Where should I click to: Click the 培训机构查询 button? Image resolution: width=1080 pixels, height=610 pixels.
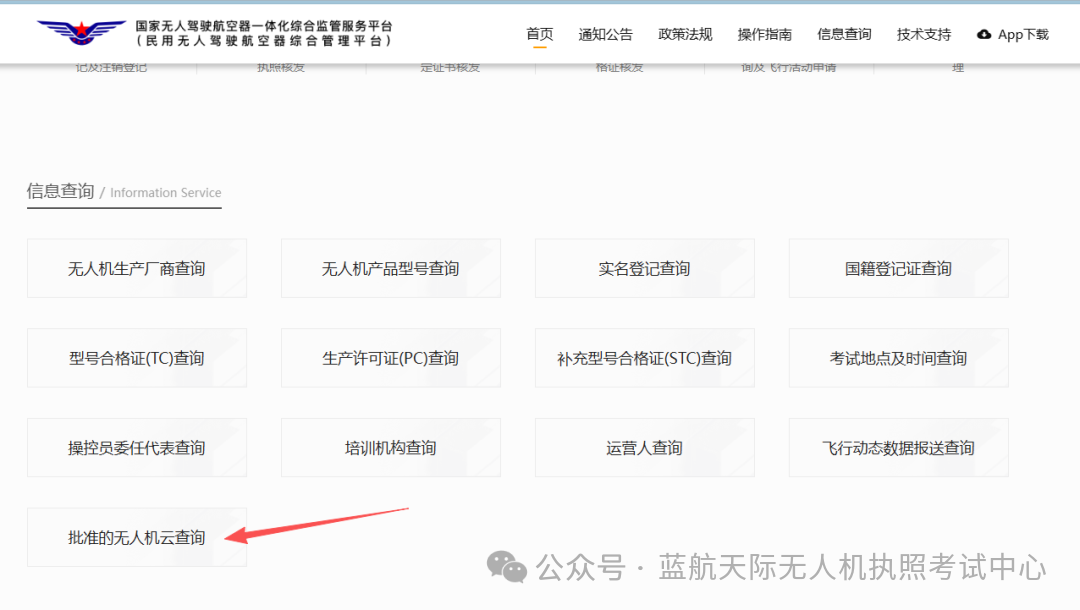click(391, 448)
